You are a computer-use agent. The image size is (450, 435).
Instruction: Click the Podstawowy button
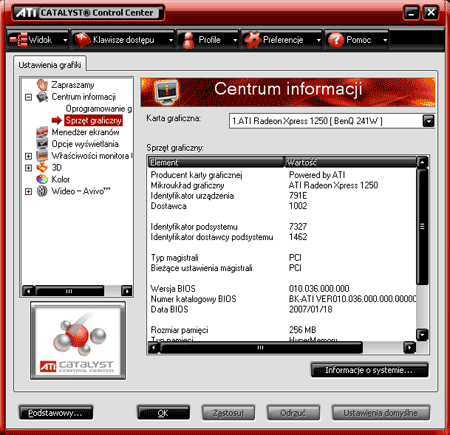tap(56, 413)
